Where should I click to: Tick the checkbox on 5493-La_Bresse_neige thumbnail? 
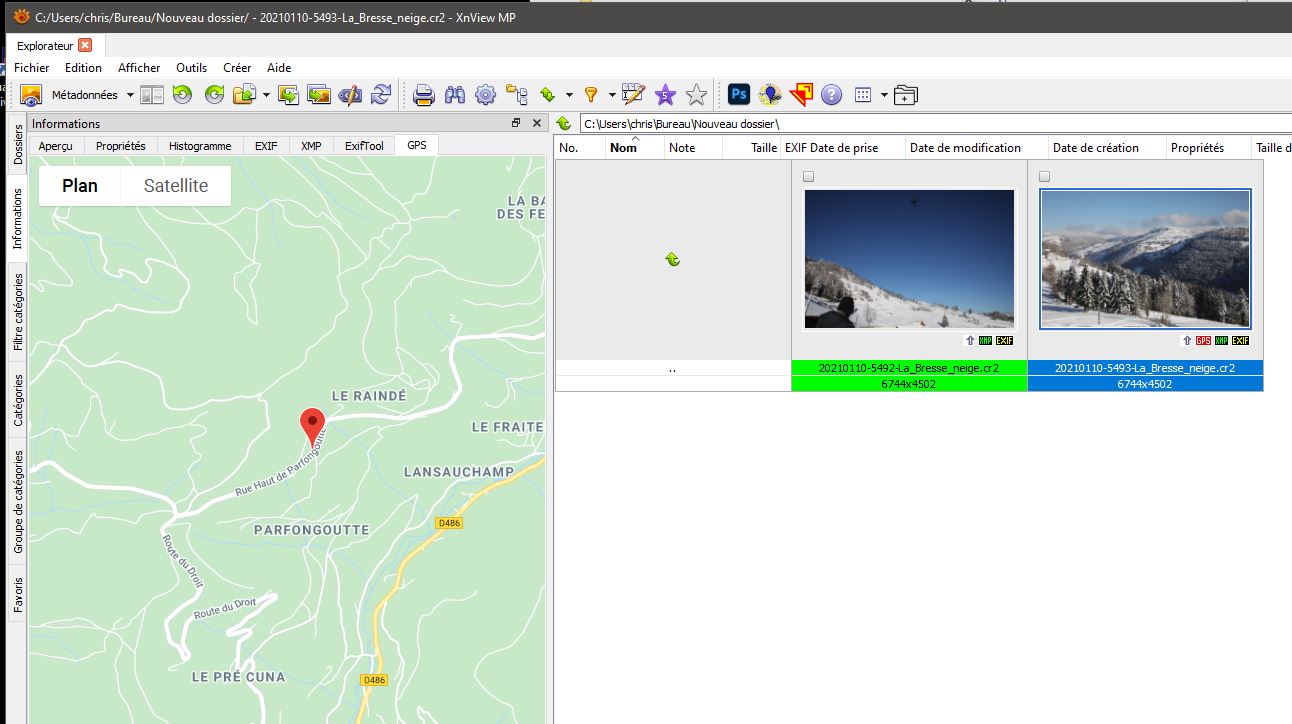tap(1045, 177)
